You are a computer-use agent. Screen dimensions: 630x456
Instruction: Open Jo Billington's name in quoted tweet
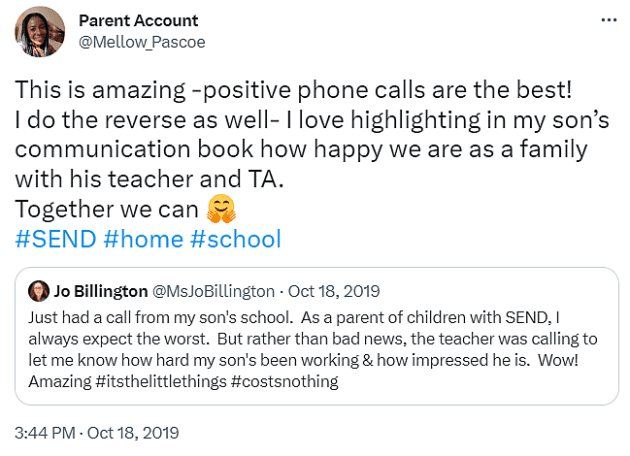[x=98, y=291]
